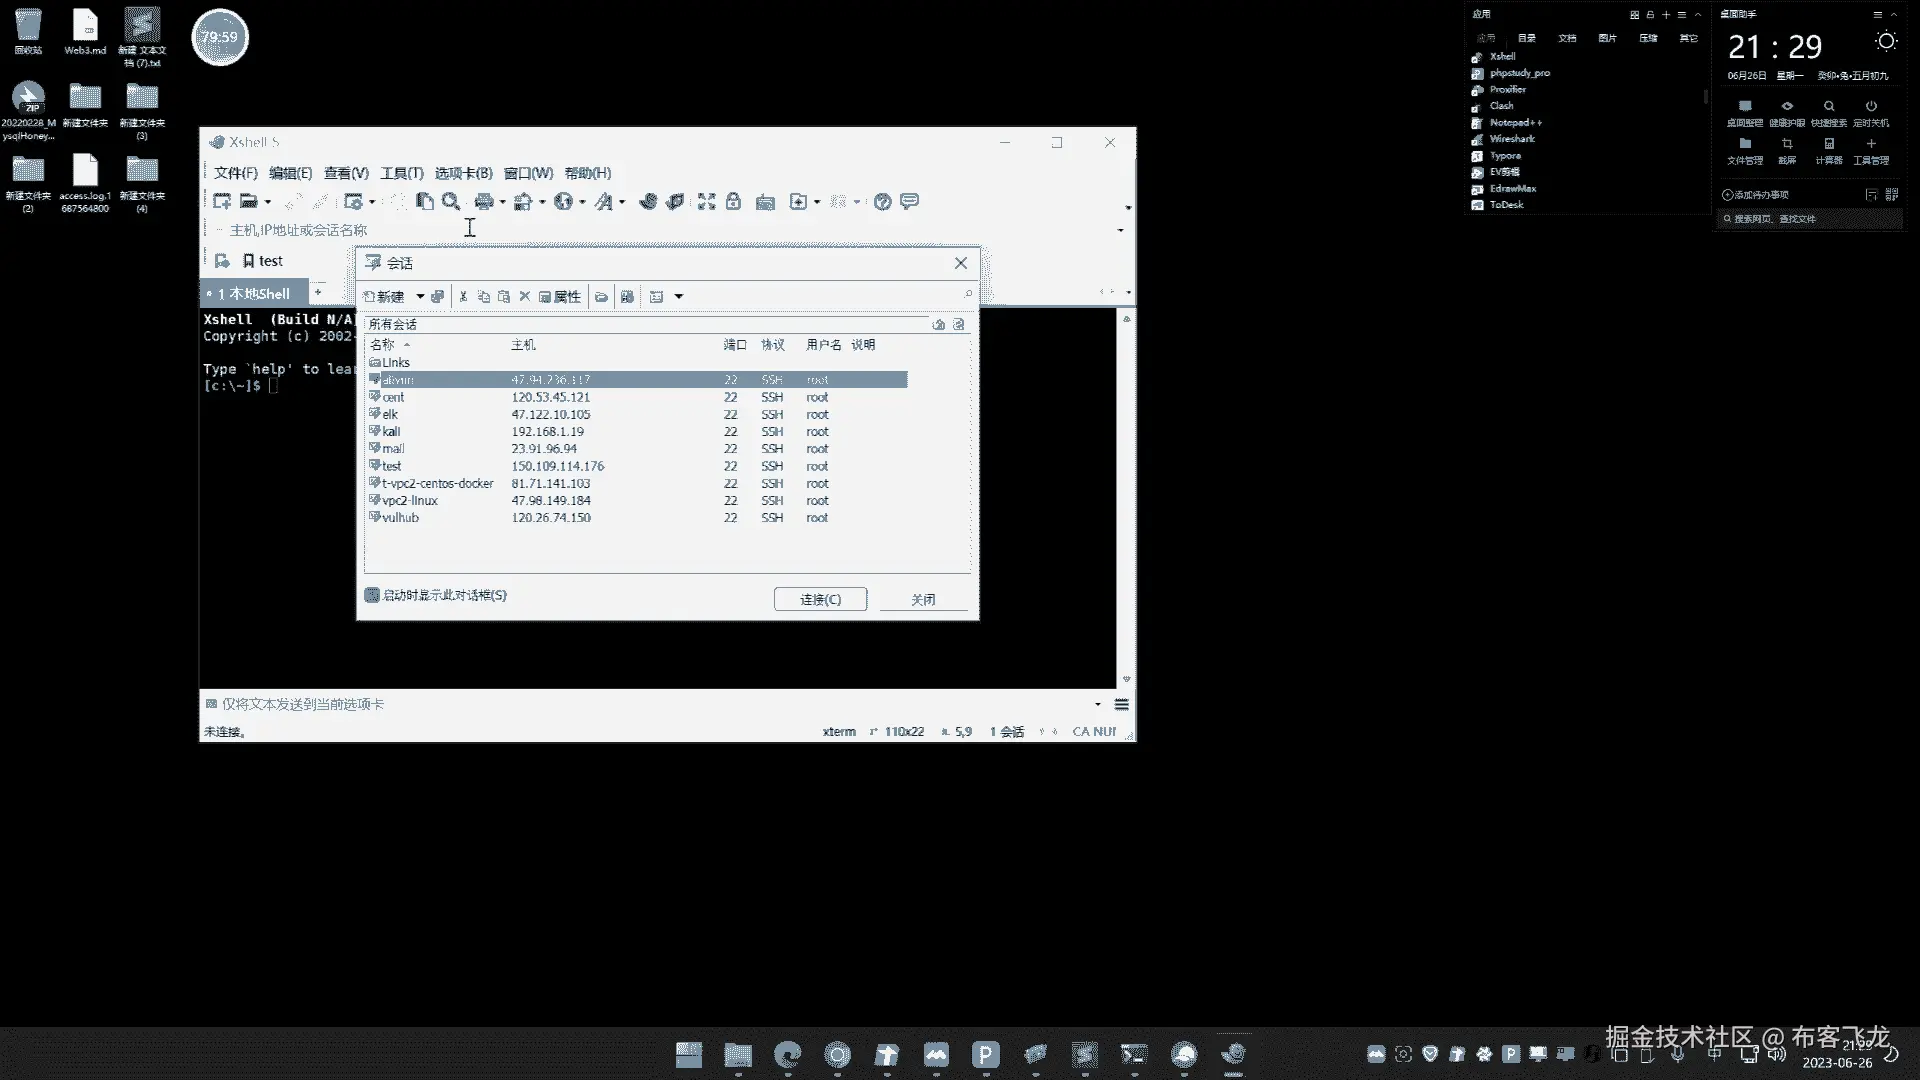
Task: Click the 连接(C) connect button
Action: point(820,599)
